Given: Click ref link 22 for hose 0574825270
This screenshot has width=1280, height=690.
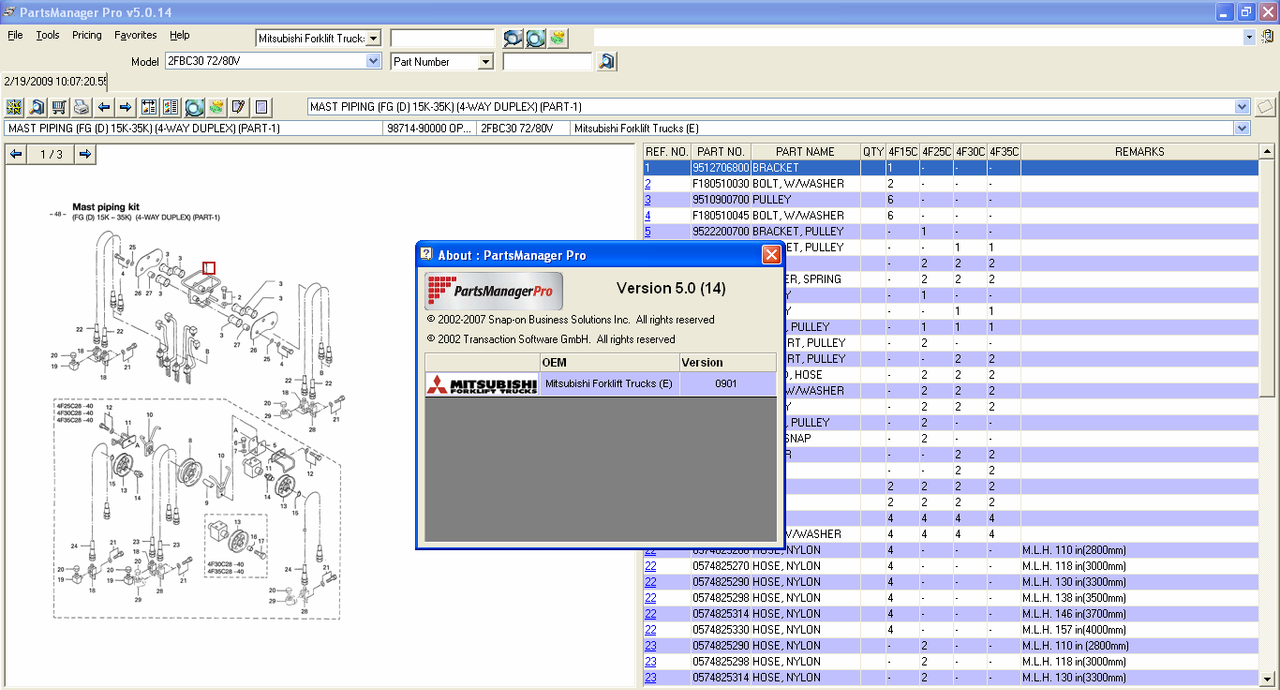Looking at the screenshot, I should pyautogui.click(x=650, y=566).
